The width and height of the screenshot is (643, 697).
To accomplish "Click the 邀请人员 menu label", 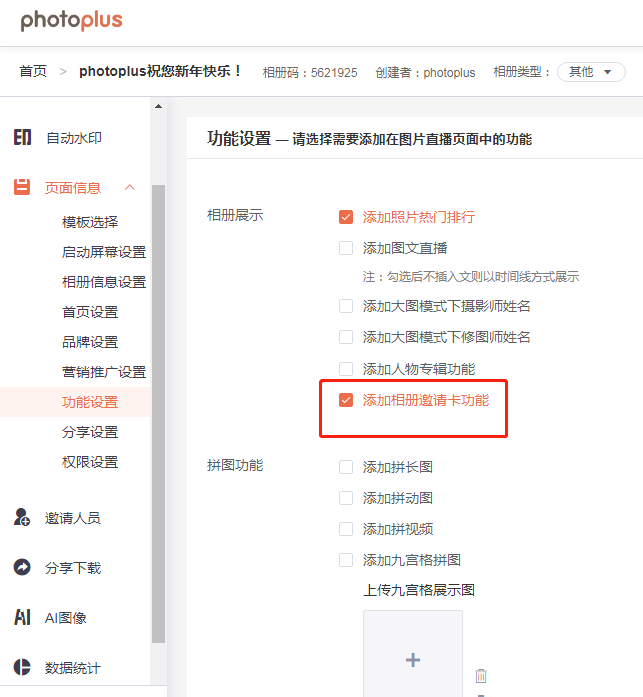I will 73,518.
